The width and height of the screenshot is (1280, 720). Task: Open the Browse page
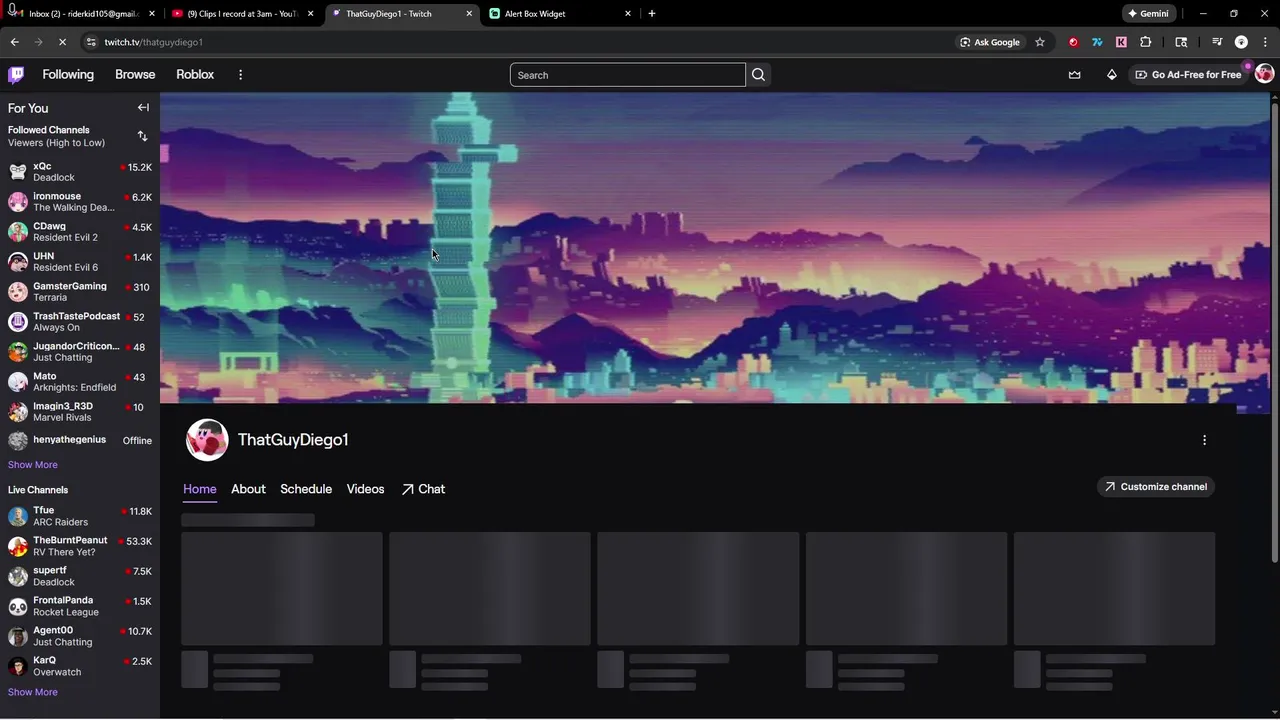(x=135, y=75)
